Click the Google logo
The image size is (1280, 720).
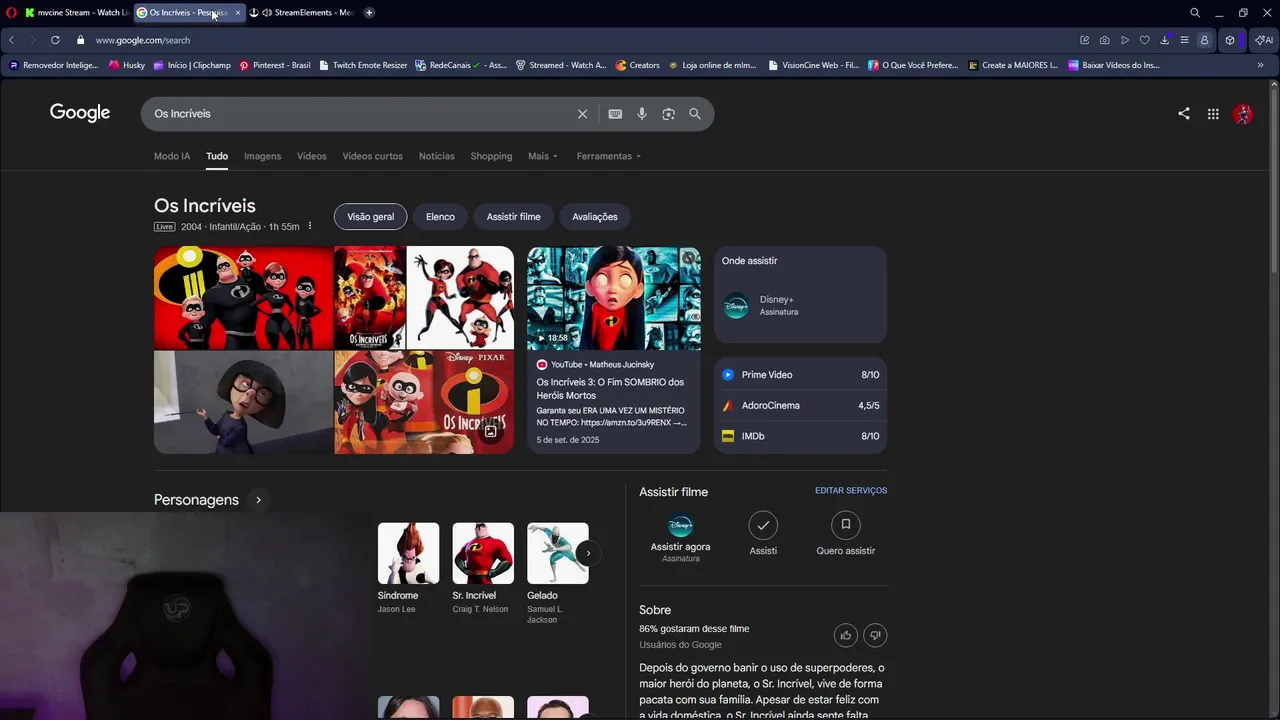[x=80, y=113]
